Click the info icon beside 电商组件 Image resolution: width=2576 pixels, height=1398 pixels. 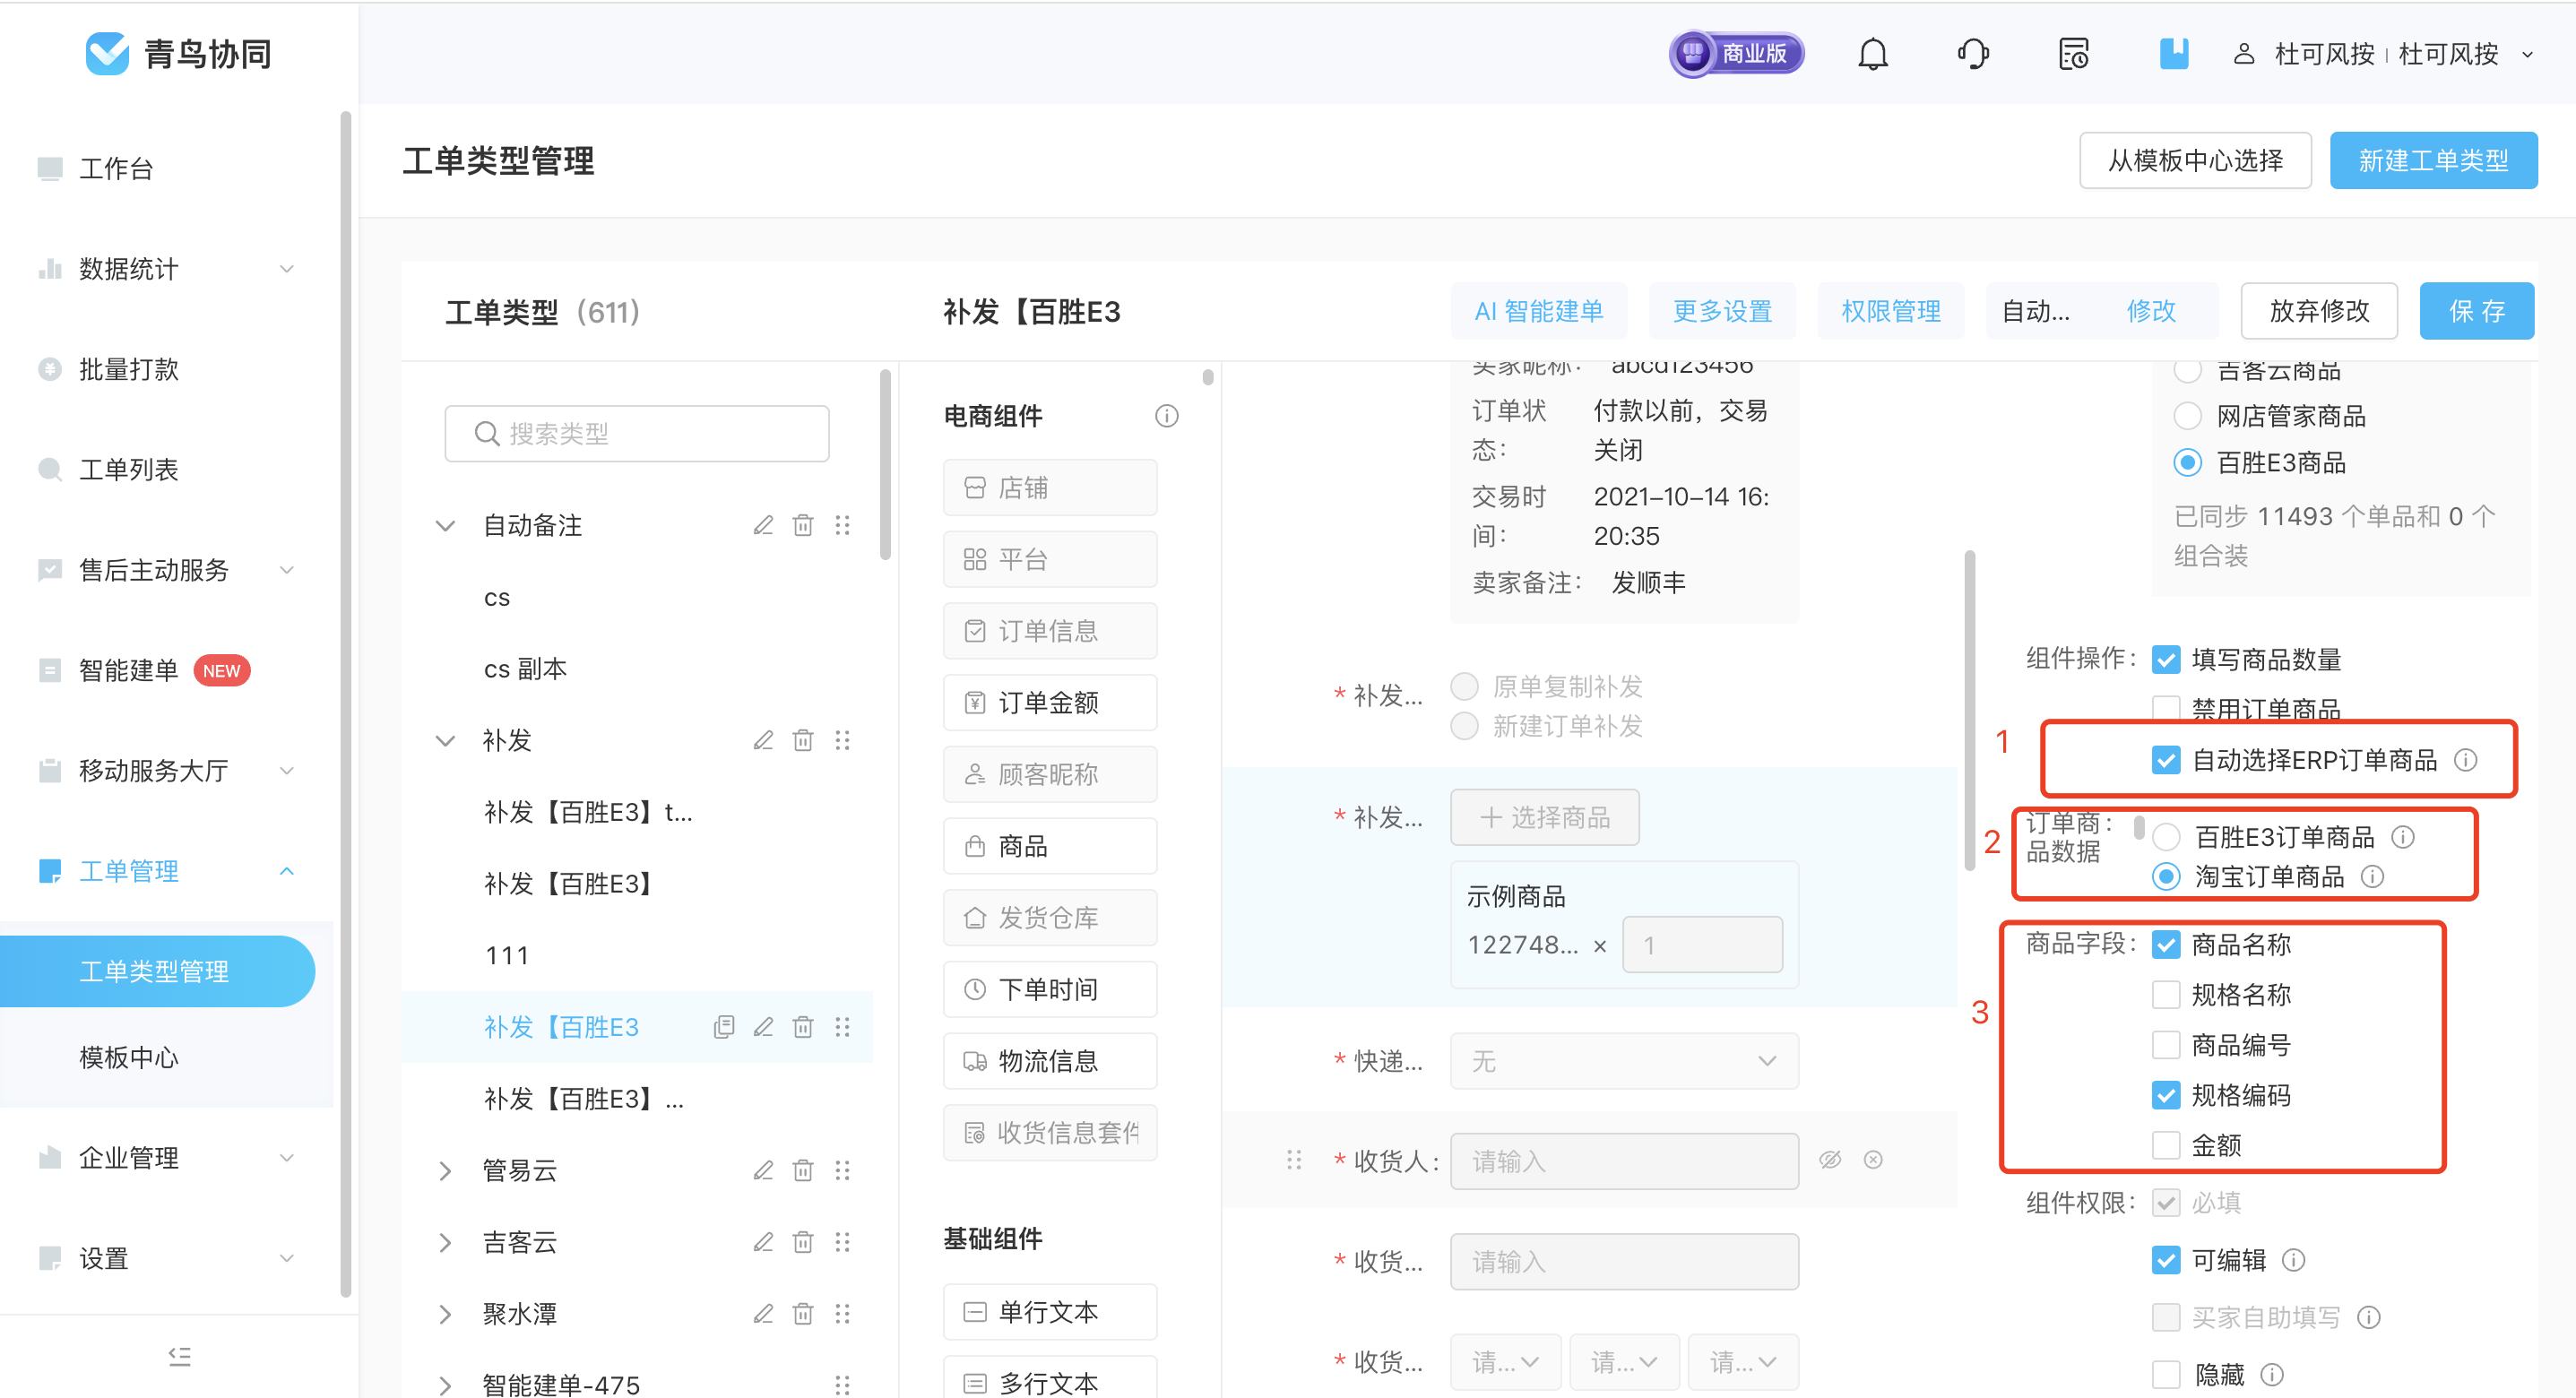(x=1166, y=416)
